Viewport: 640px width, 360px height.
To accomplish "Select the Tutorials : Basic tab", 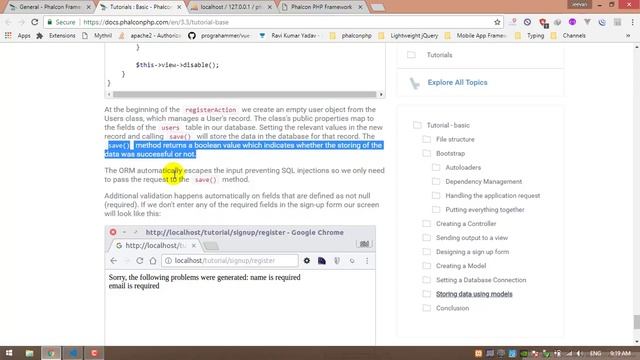I will click(x=140, y=7).
